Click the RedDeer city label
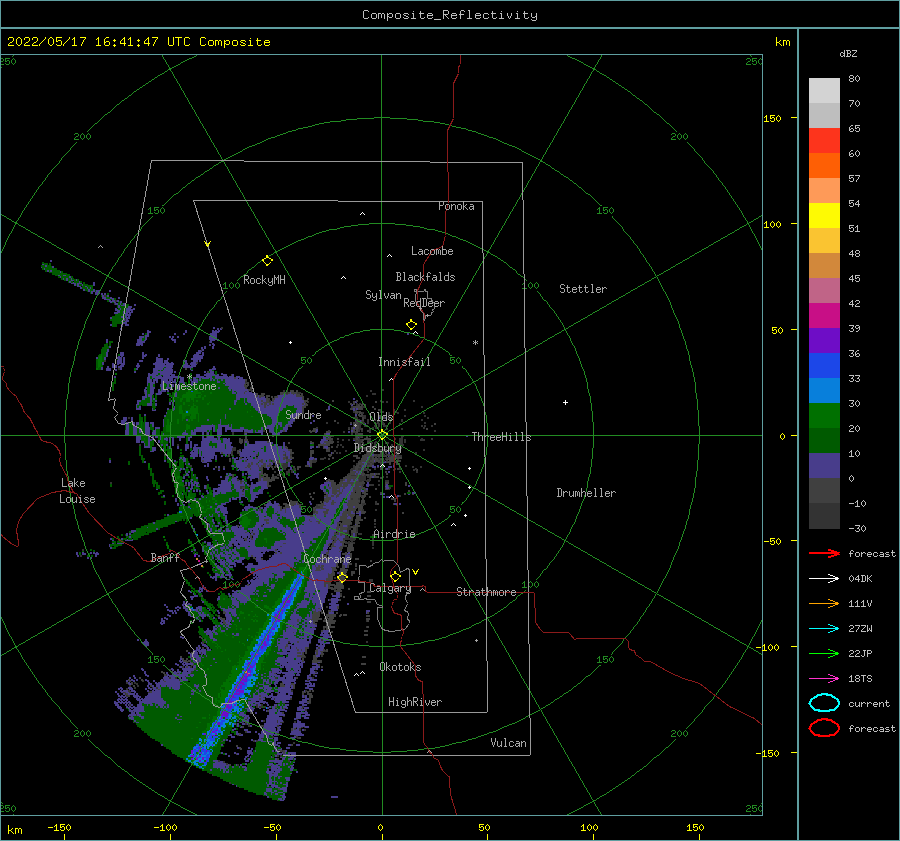 coord(424,303)
